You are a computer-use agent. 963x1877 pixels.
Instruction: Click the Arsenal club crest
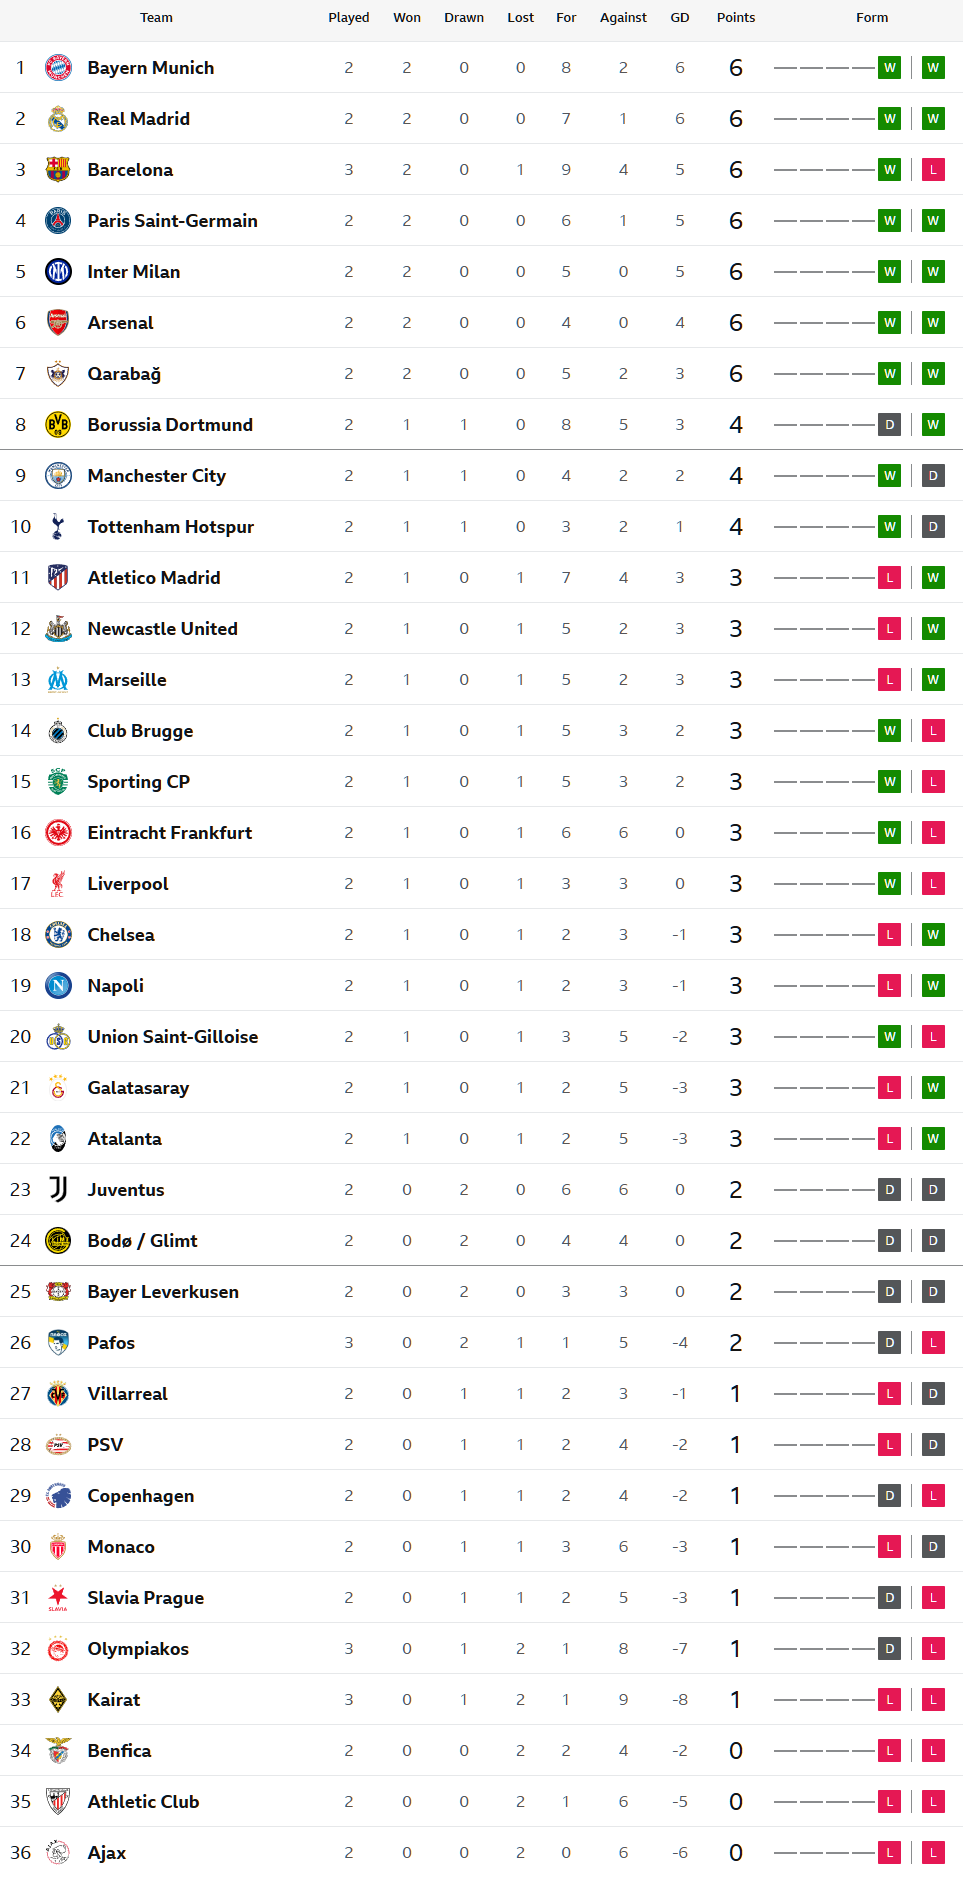[58, 323]
